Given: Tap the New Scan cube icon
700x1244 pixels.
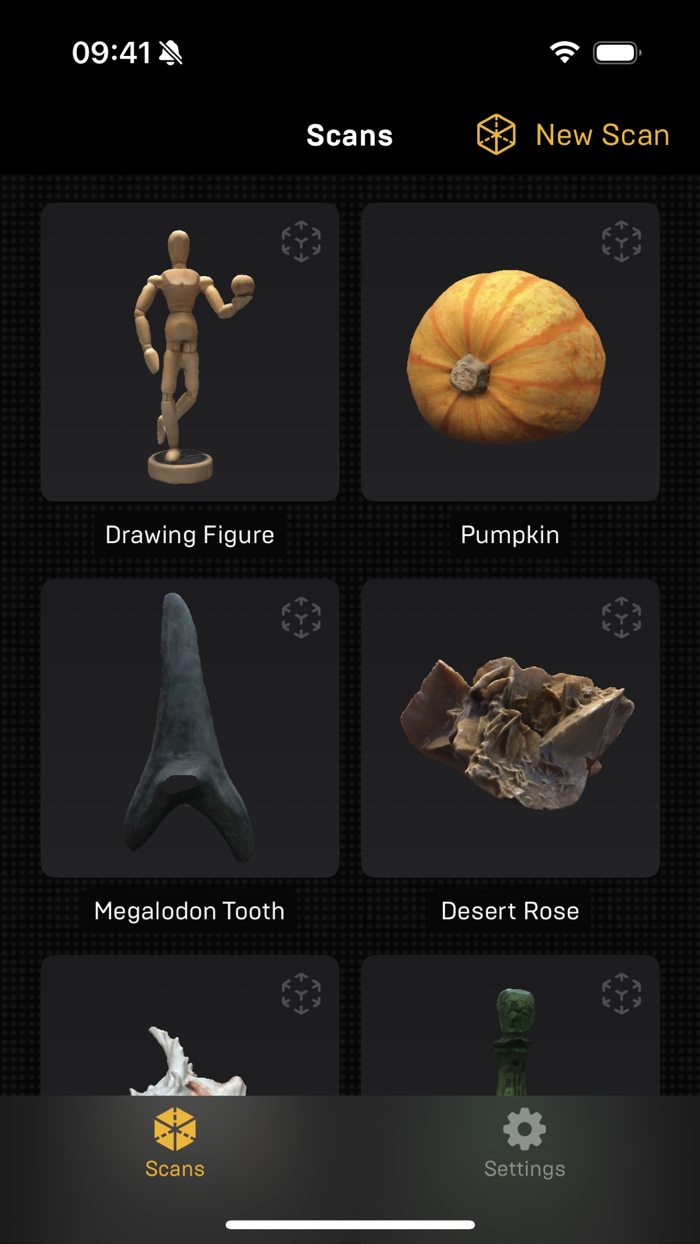Looking at the screenshot, I should 496,135.
